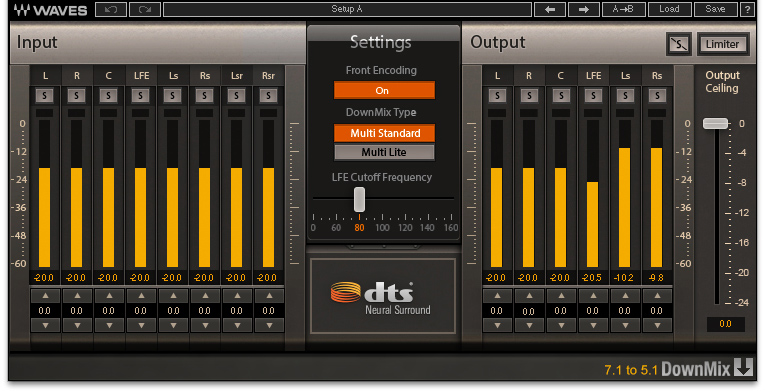Click output Rs peak readout -9.8

pos(657,278)
